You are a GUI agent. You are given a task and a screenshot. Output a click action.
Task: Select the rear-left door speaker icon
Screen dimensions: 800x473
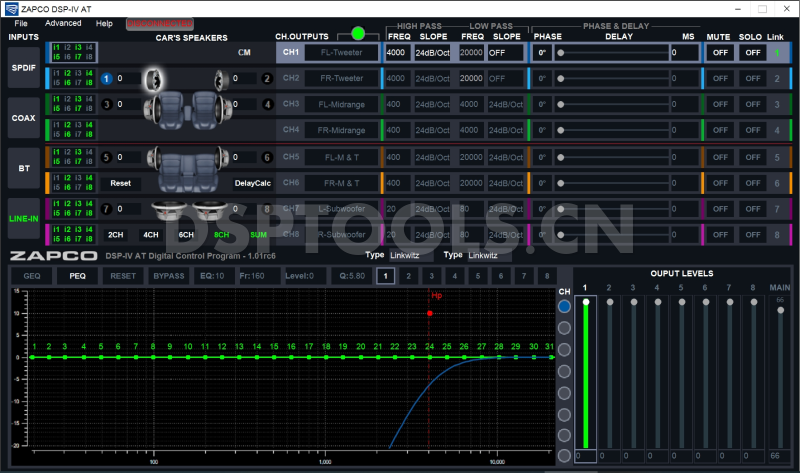point(152,157)
